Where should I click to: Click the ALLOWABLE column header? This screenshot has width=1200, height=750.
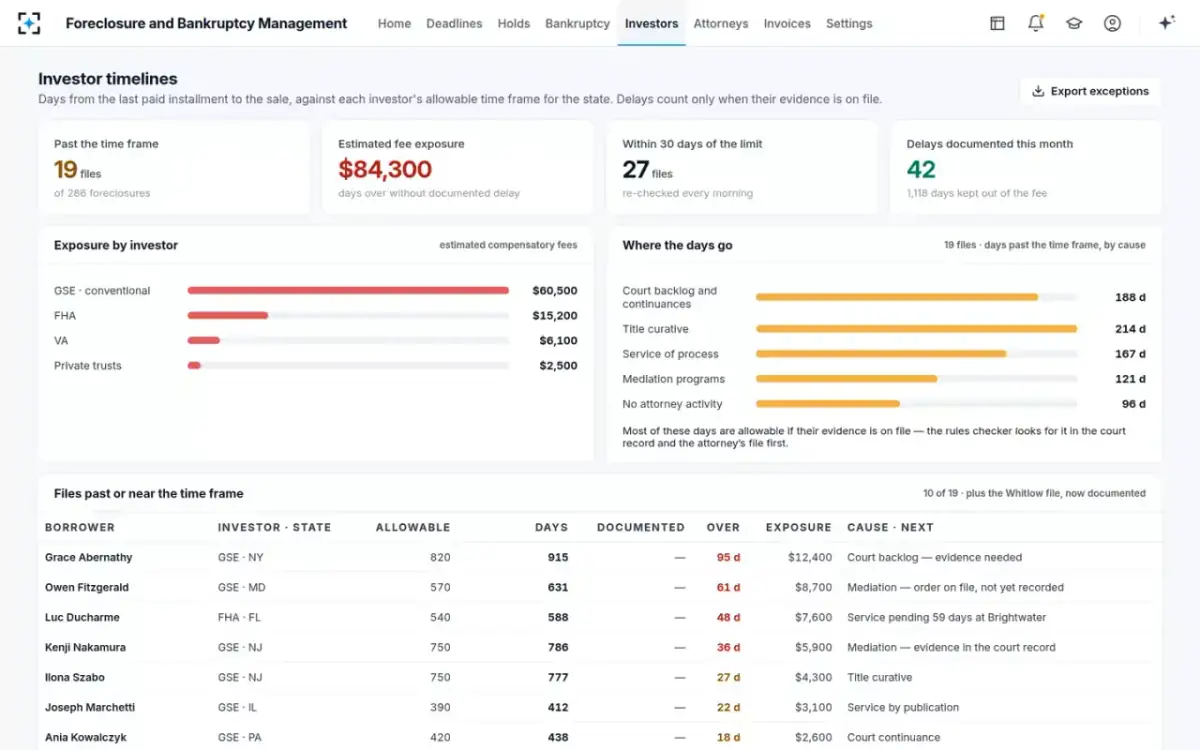tap(413, 527)
